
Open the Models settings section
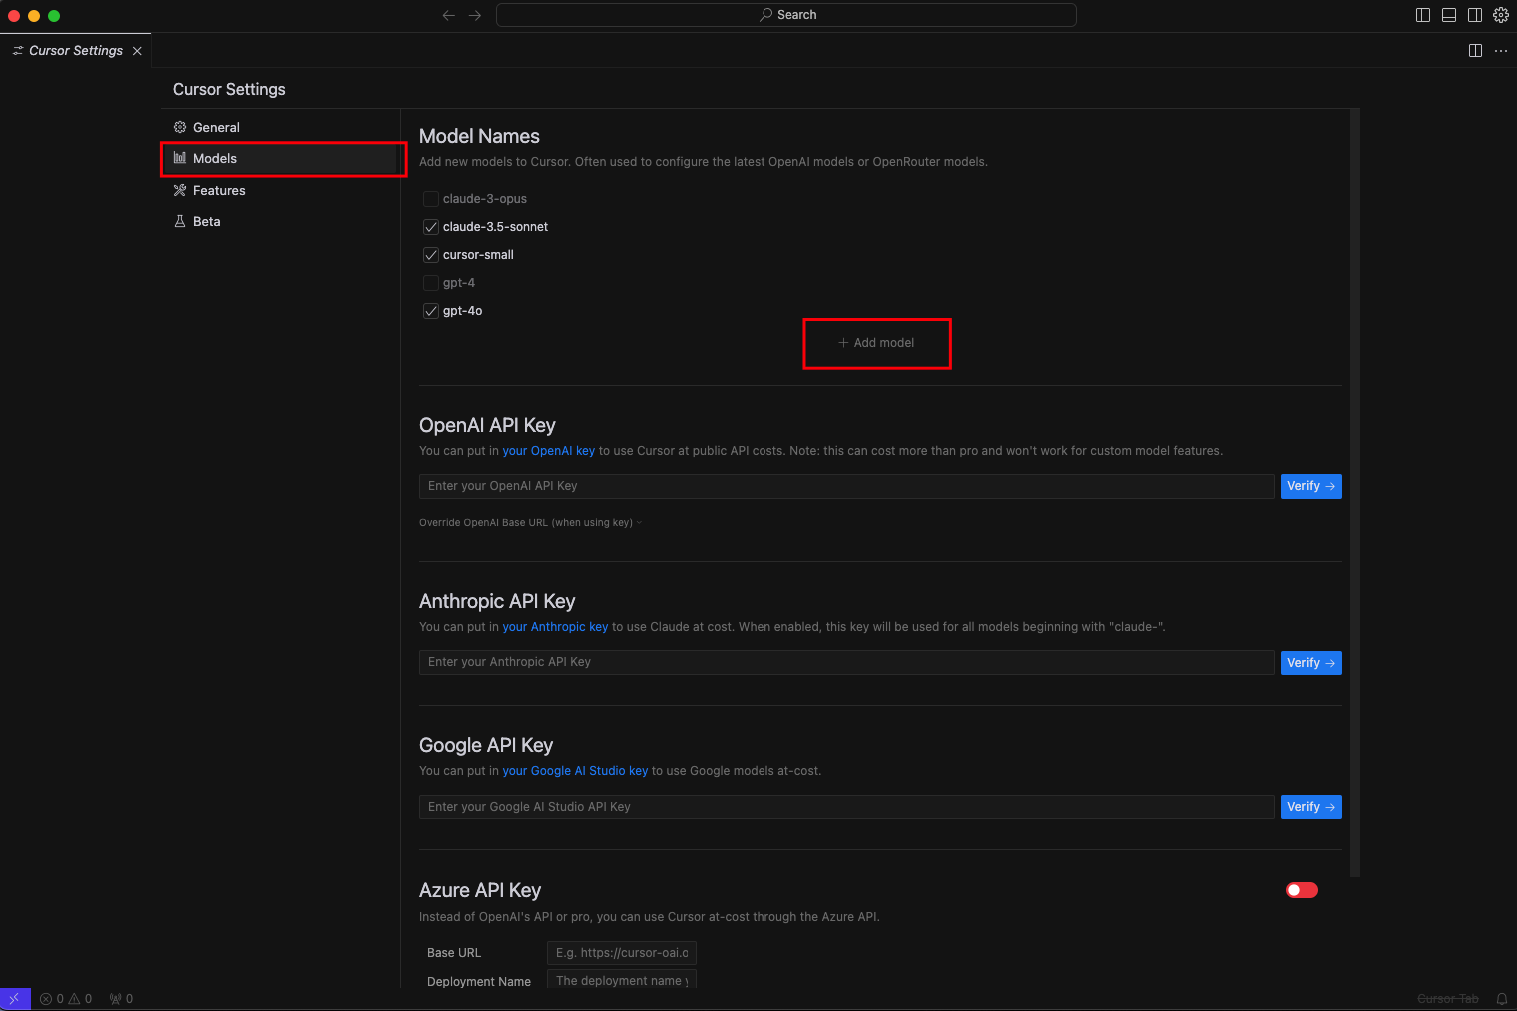[x=281, y=158]
